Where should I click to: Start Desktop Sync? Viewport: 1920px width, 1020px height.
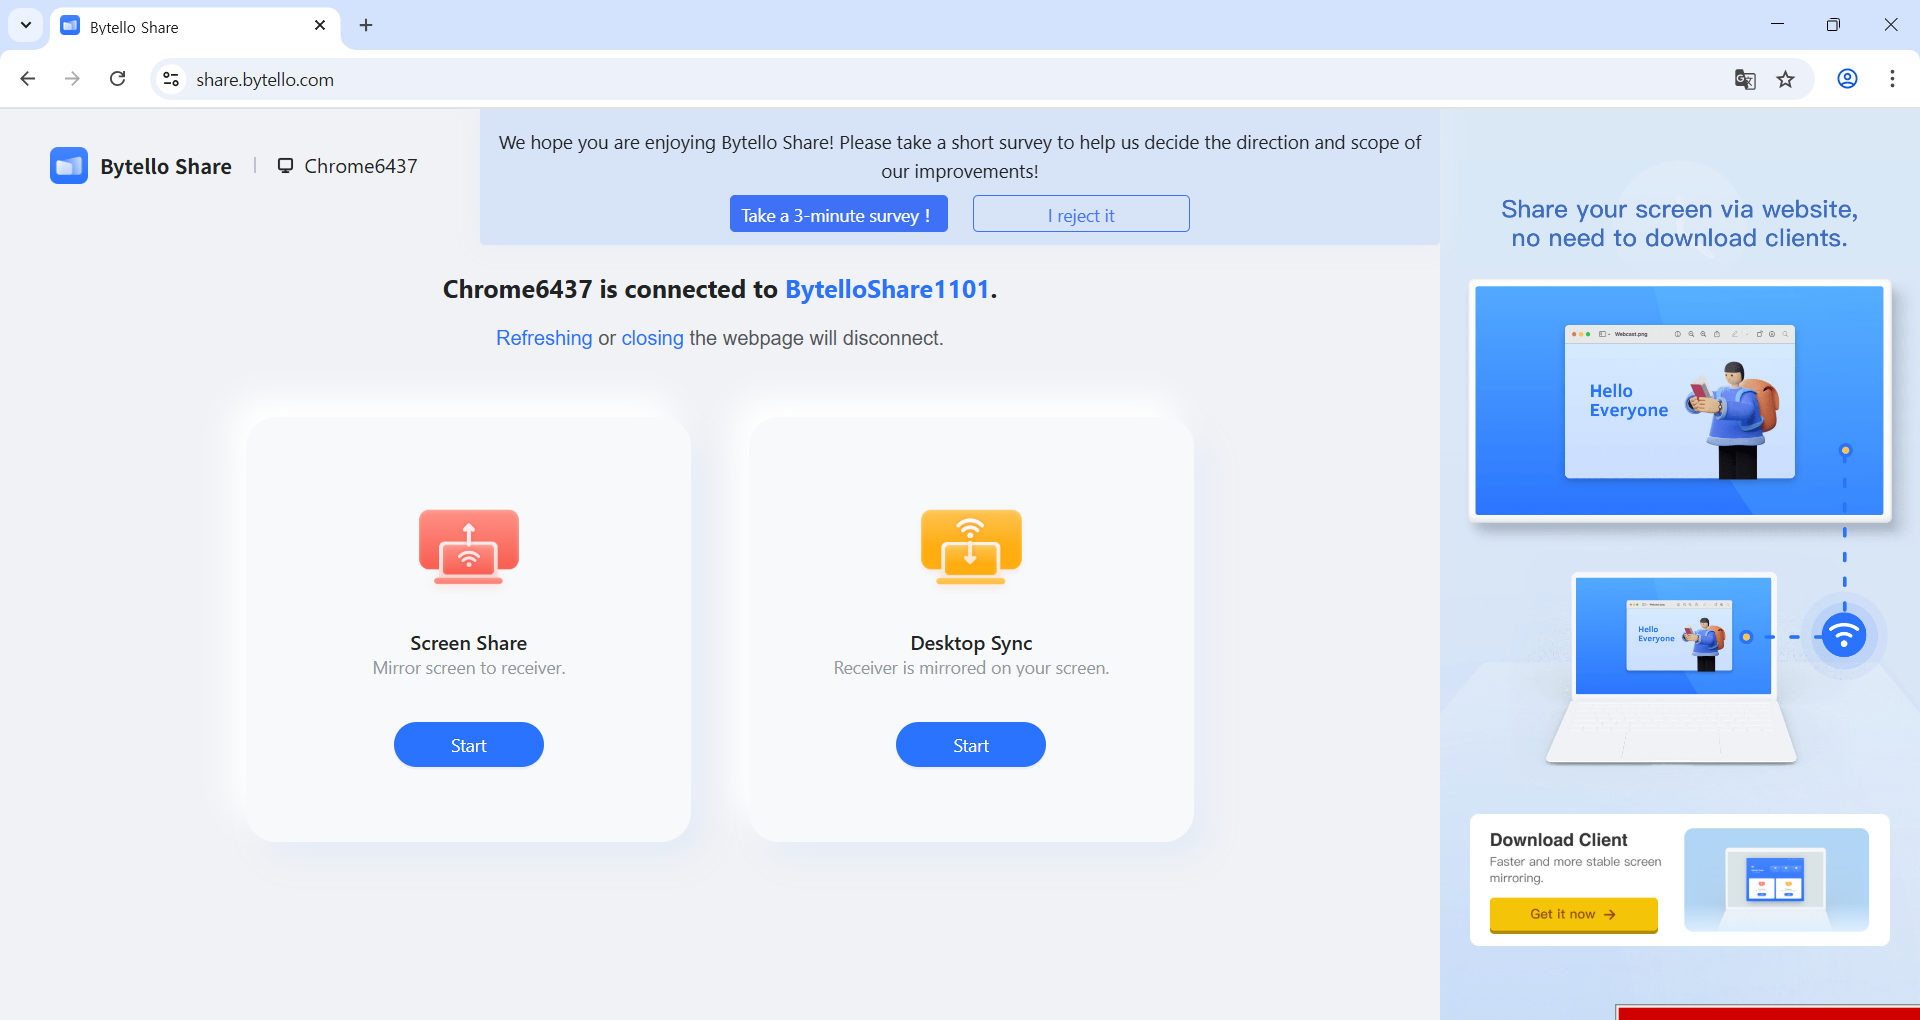(970, 745)
